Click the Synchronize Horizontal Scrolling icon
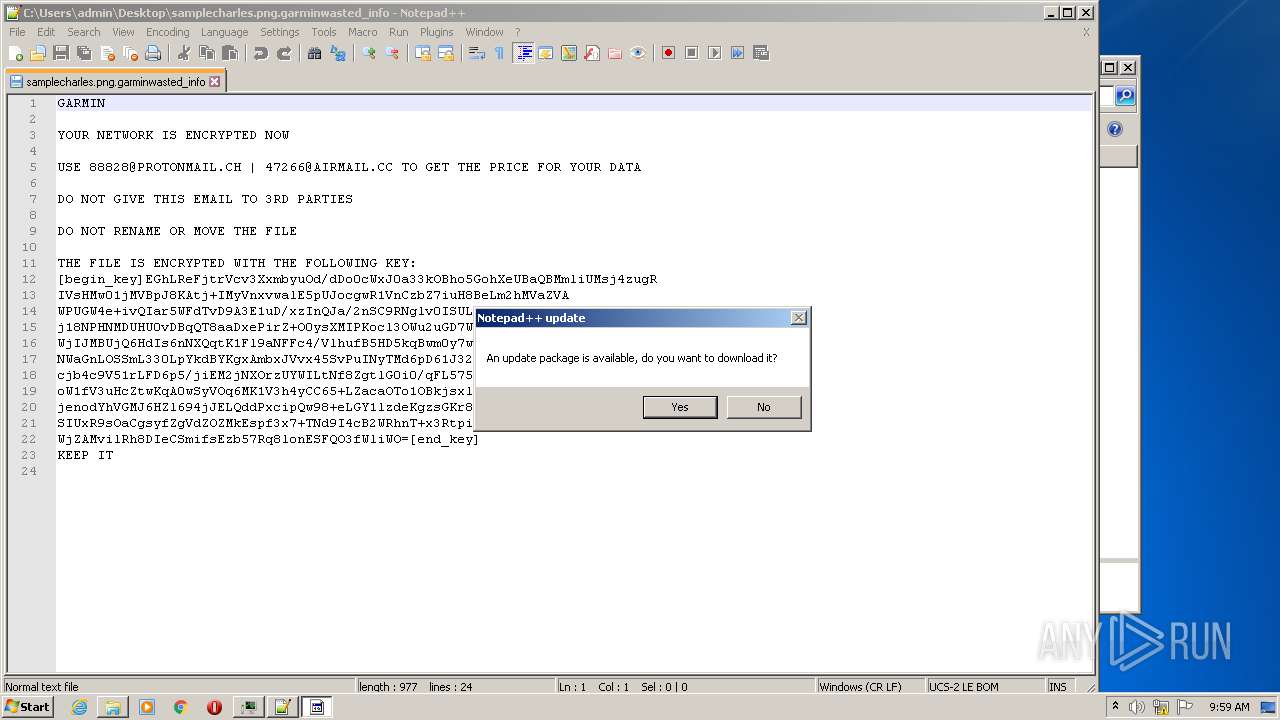The height and width of the screenshot is (720, 1280). pos(446,53)
